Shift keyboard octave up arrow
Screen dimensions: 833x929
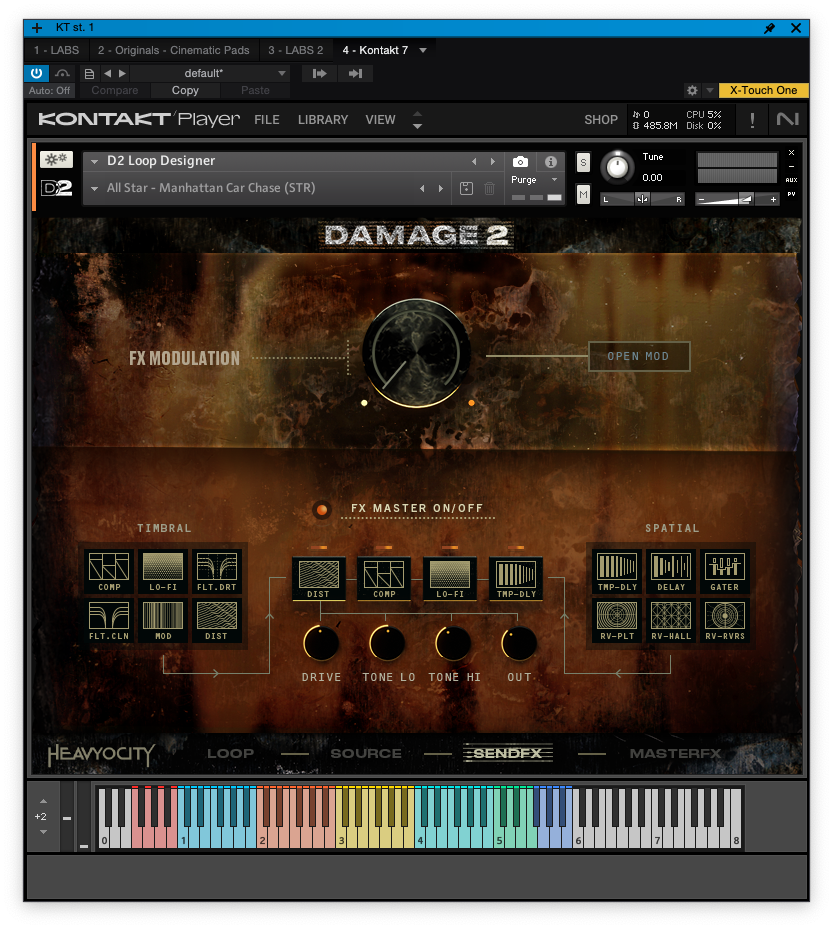(43, 801)
